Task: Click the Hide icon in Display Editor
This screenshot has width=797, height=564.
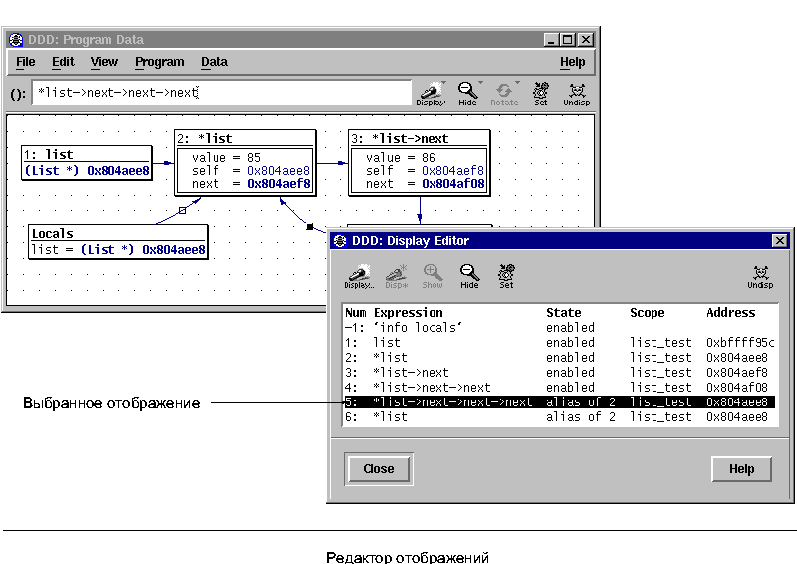Action: (469, 277)
